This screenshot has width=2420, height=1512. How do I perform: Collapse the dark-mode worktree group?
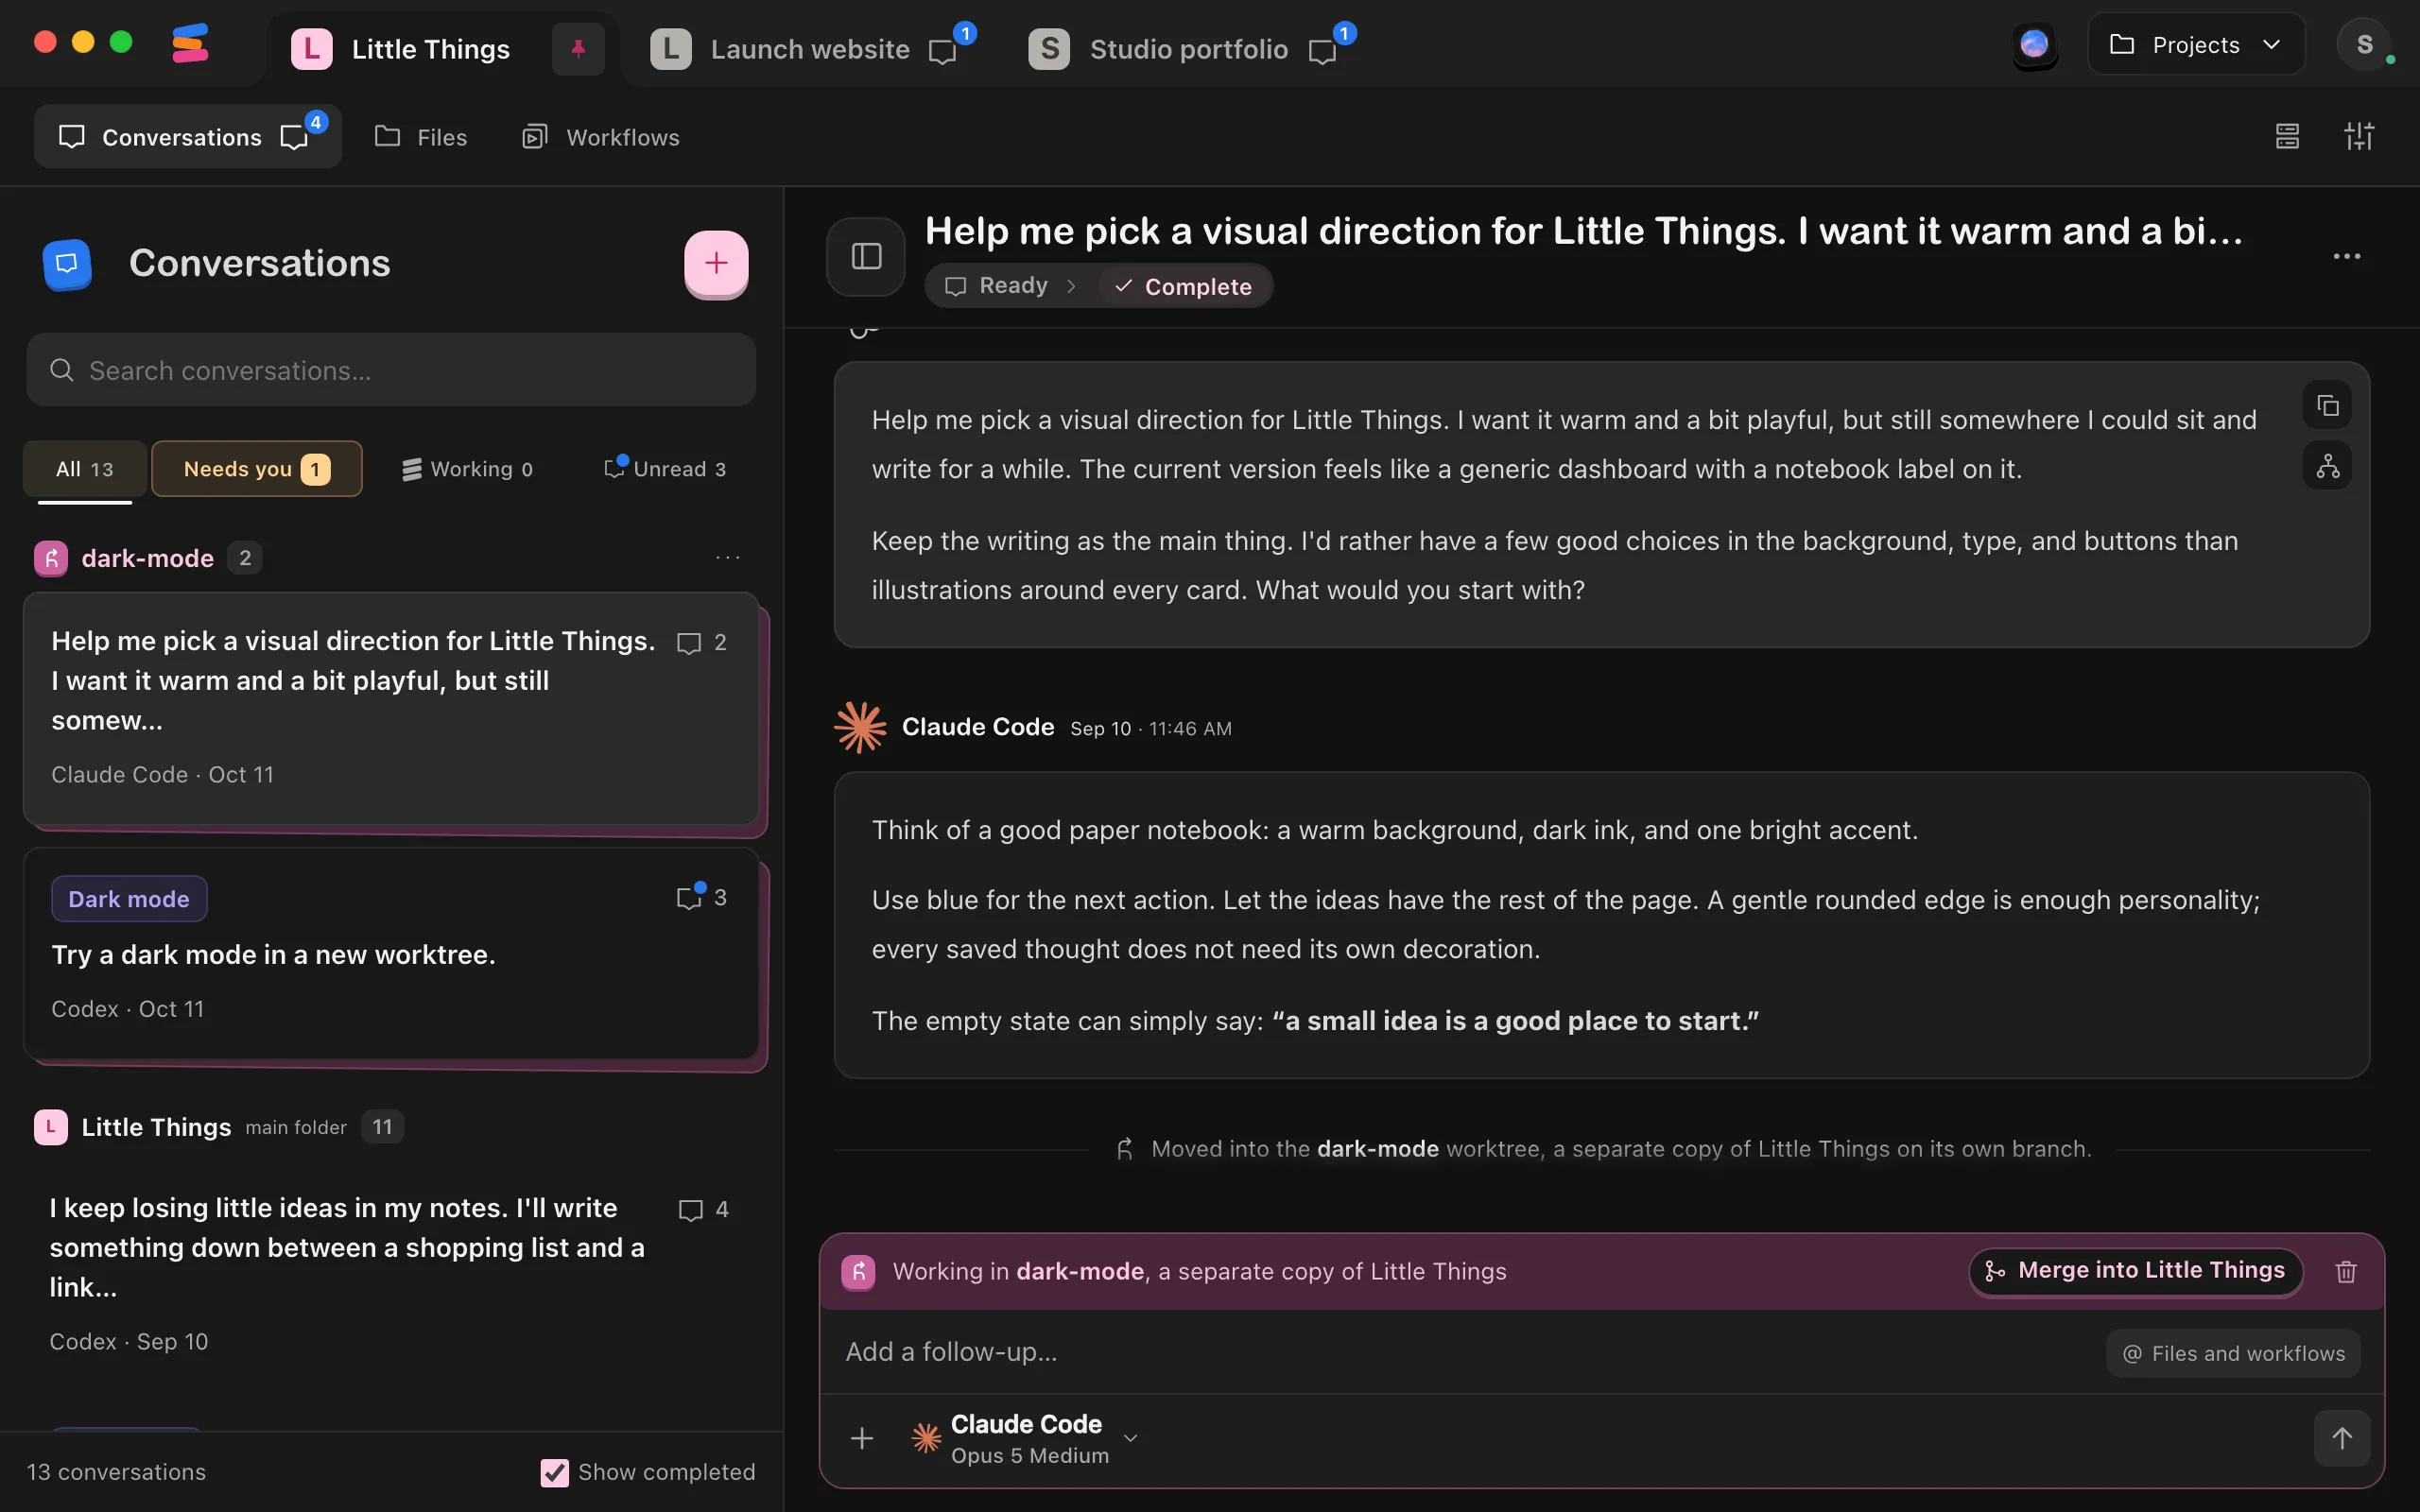(148, 558)
